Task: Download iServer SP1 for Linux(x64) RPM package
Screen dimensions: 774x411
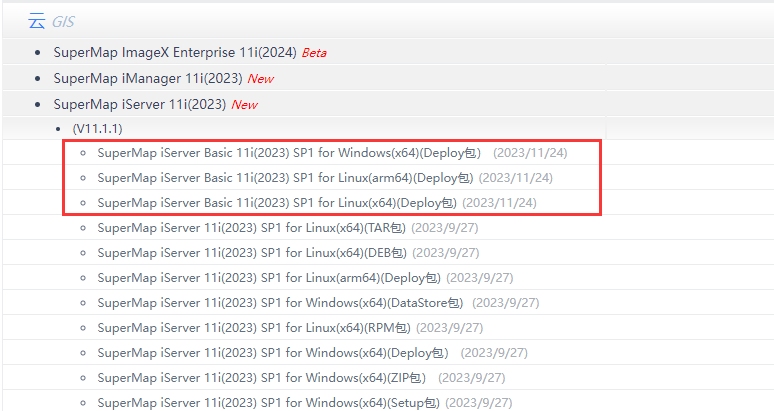Action: [253, 328]
